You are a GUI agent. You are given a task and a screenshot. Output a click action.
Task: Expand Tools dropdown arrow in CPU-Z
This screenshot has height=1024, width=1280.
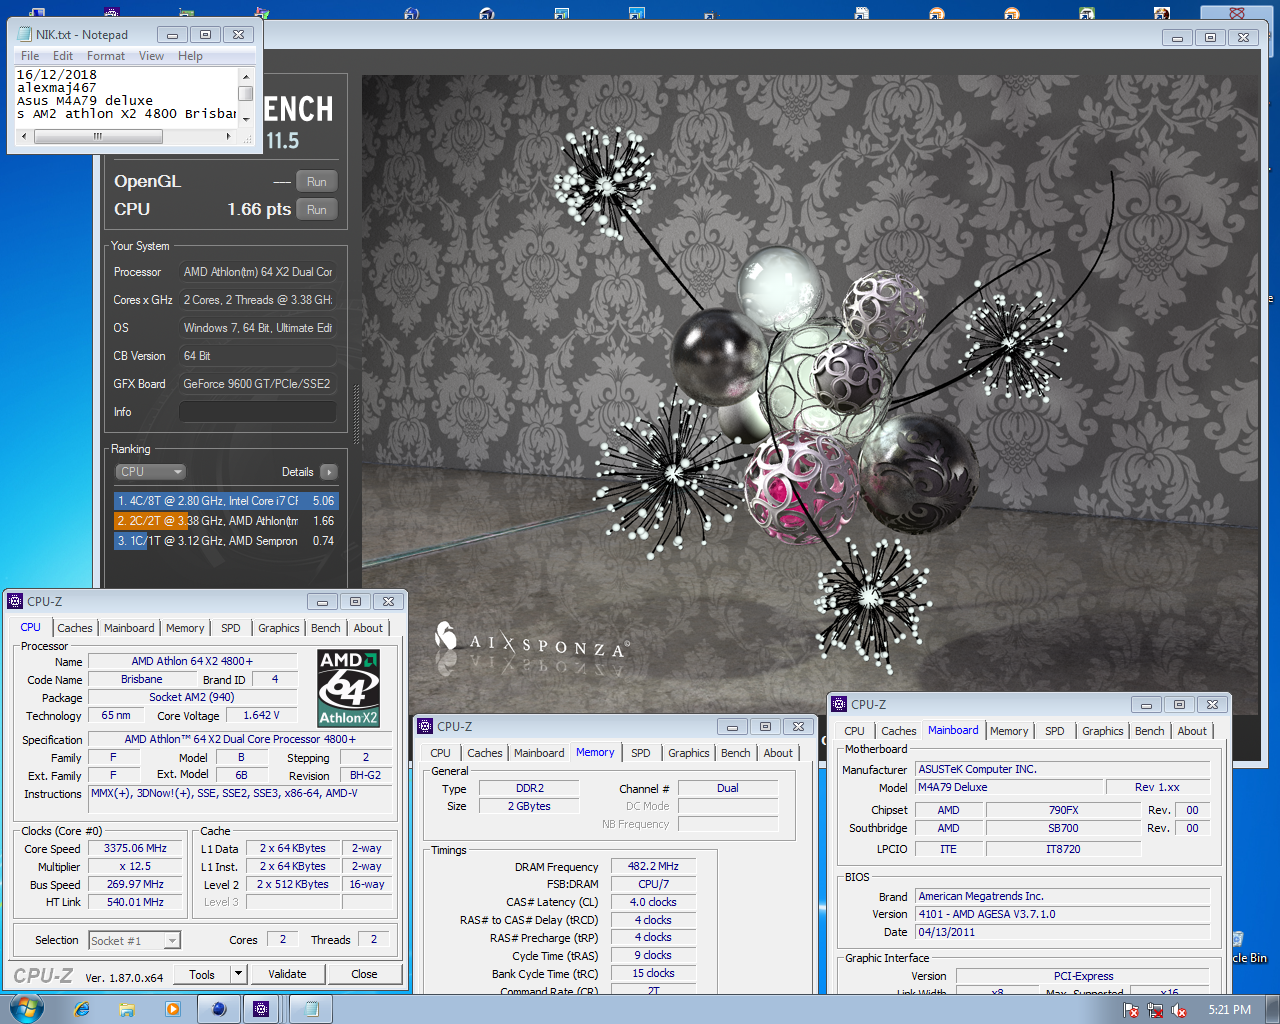[238, 974]
